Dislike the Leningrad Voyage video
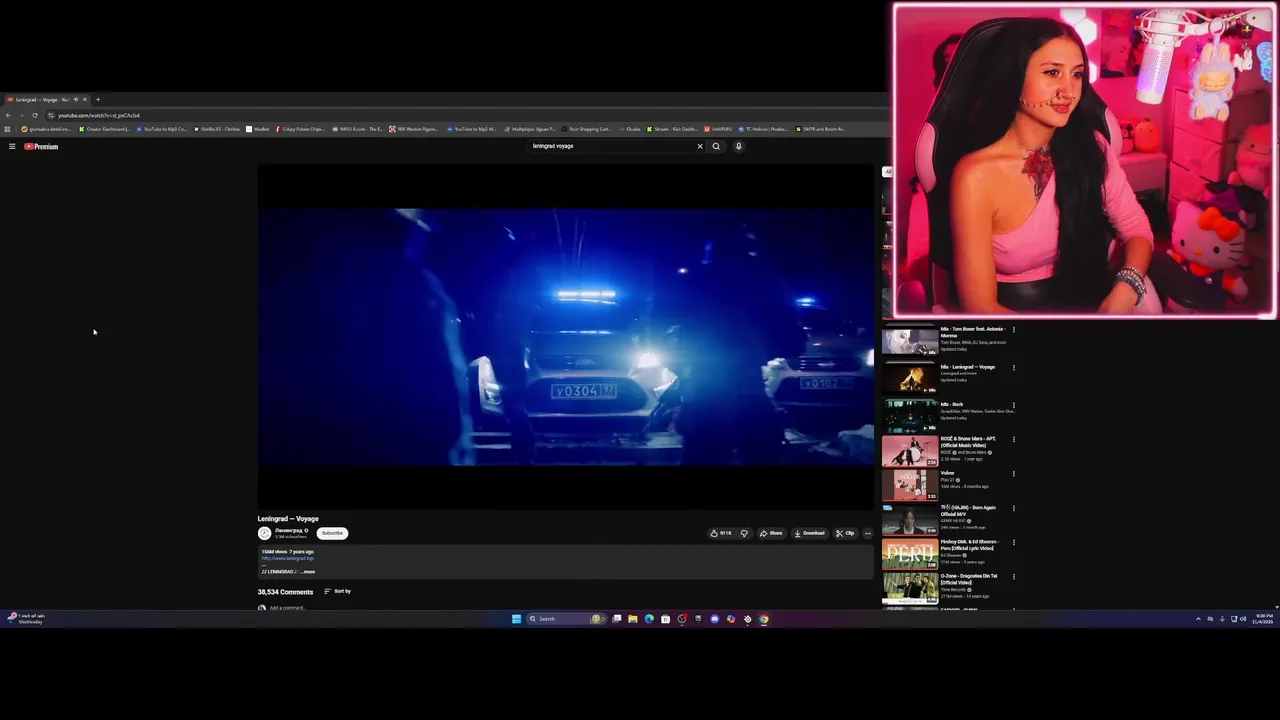 coord(743,533)
